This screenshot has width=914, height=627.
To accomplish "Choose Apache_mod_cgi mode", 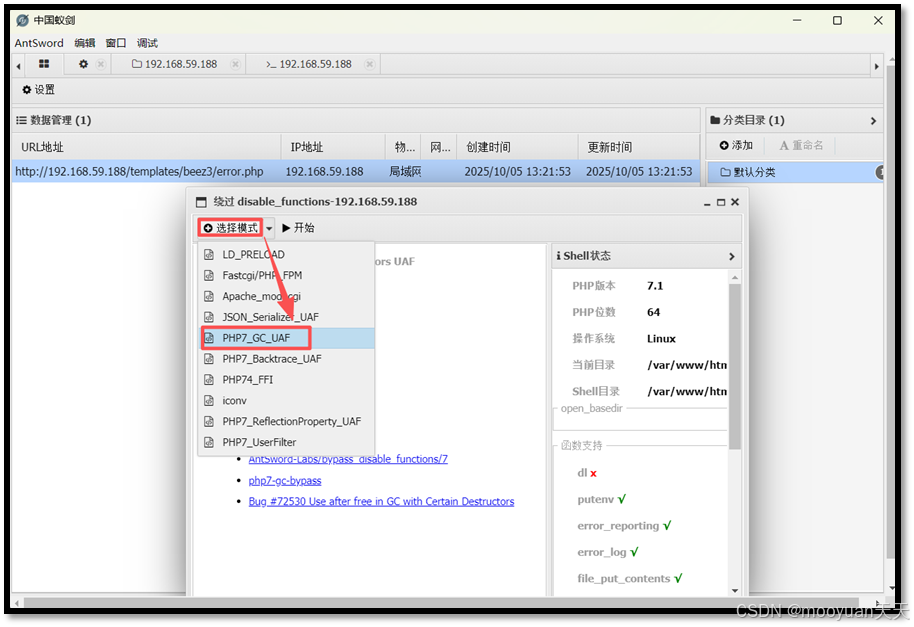I will pos(287,296).
